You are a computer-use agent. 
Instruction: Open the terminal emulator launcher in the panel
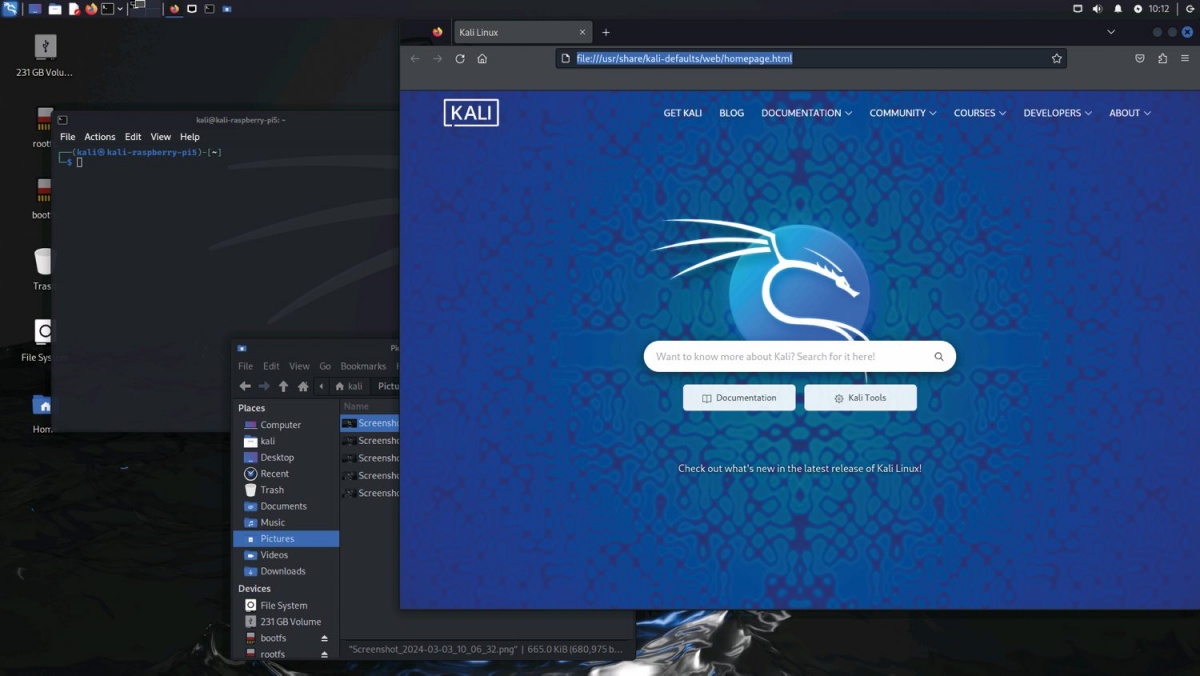tap(107, 9)
